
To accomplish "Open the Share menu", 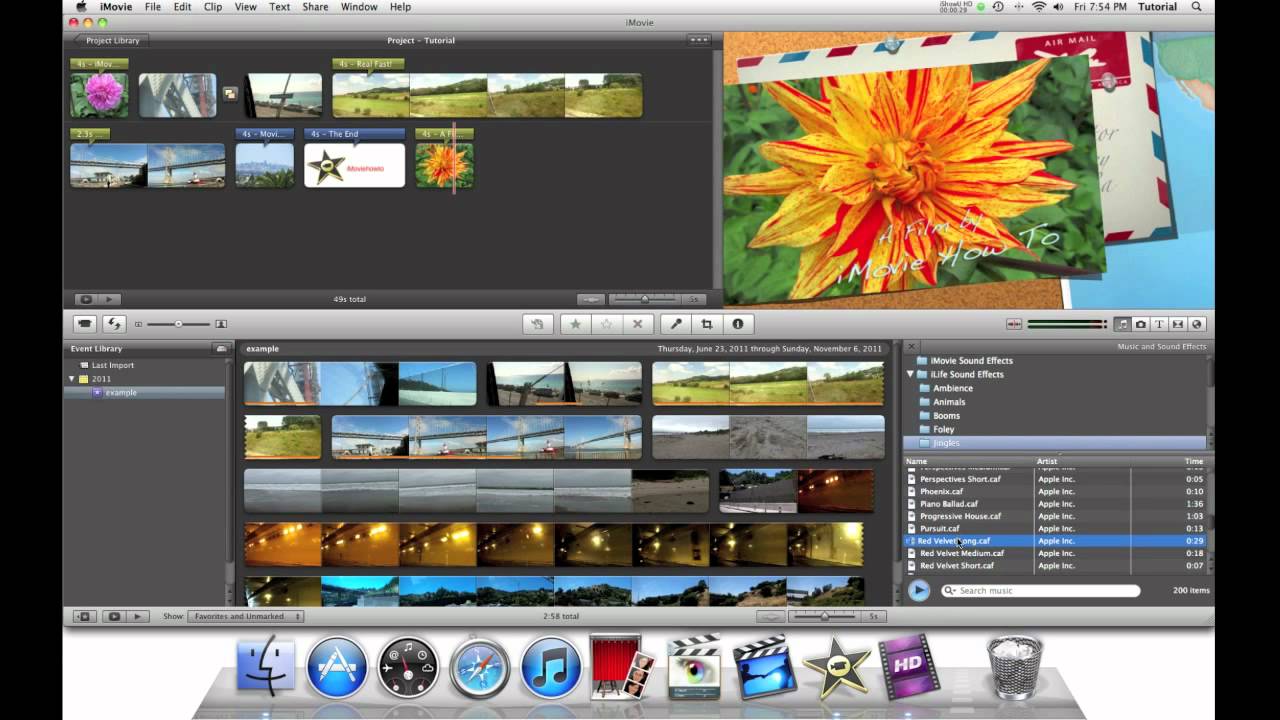I will tap(315, 7).
